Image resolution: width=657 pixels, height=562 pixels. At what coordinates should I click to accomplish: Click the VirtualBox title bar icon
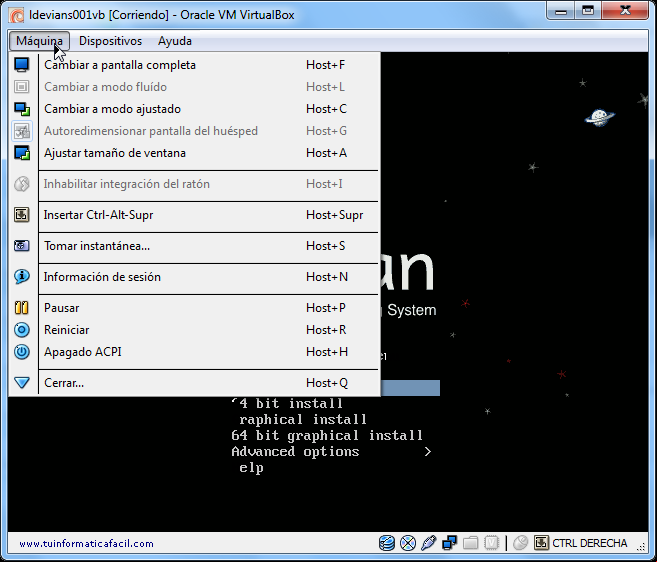(17, 16)
